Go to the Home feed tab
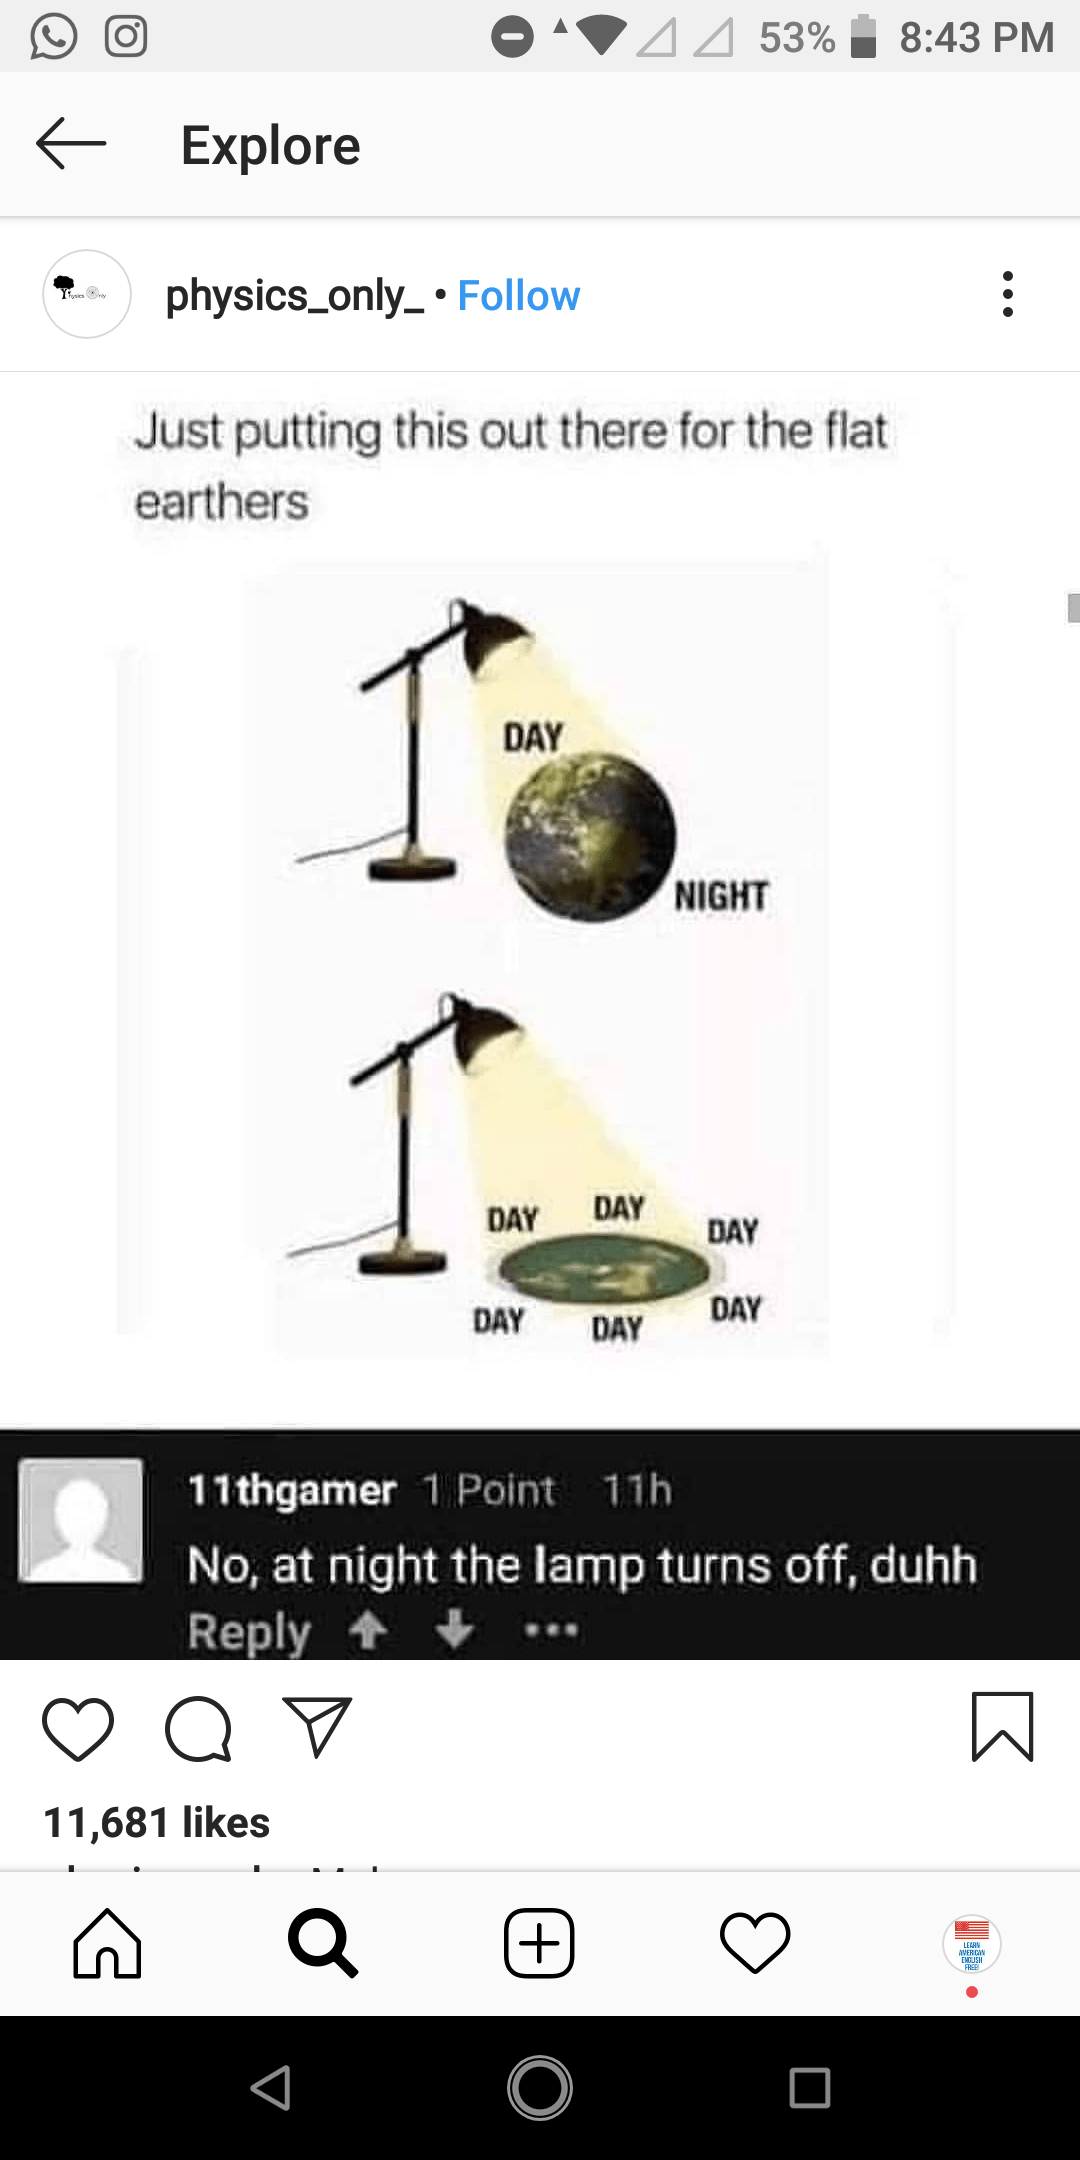Screen dimensions: 1080x2160 pos(107,1943)
